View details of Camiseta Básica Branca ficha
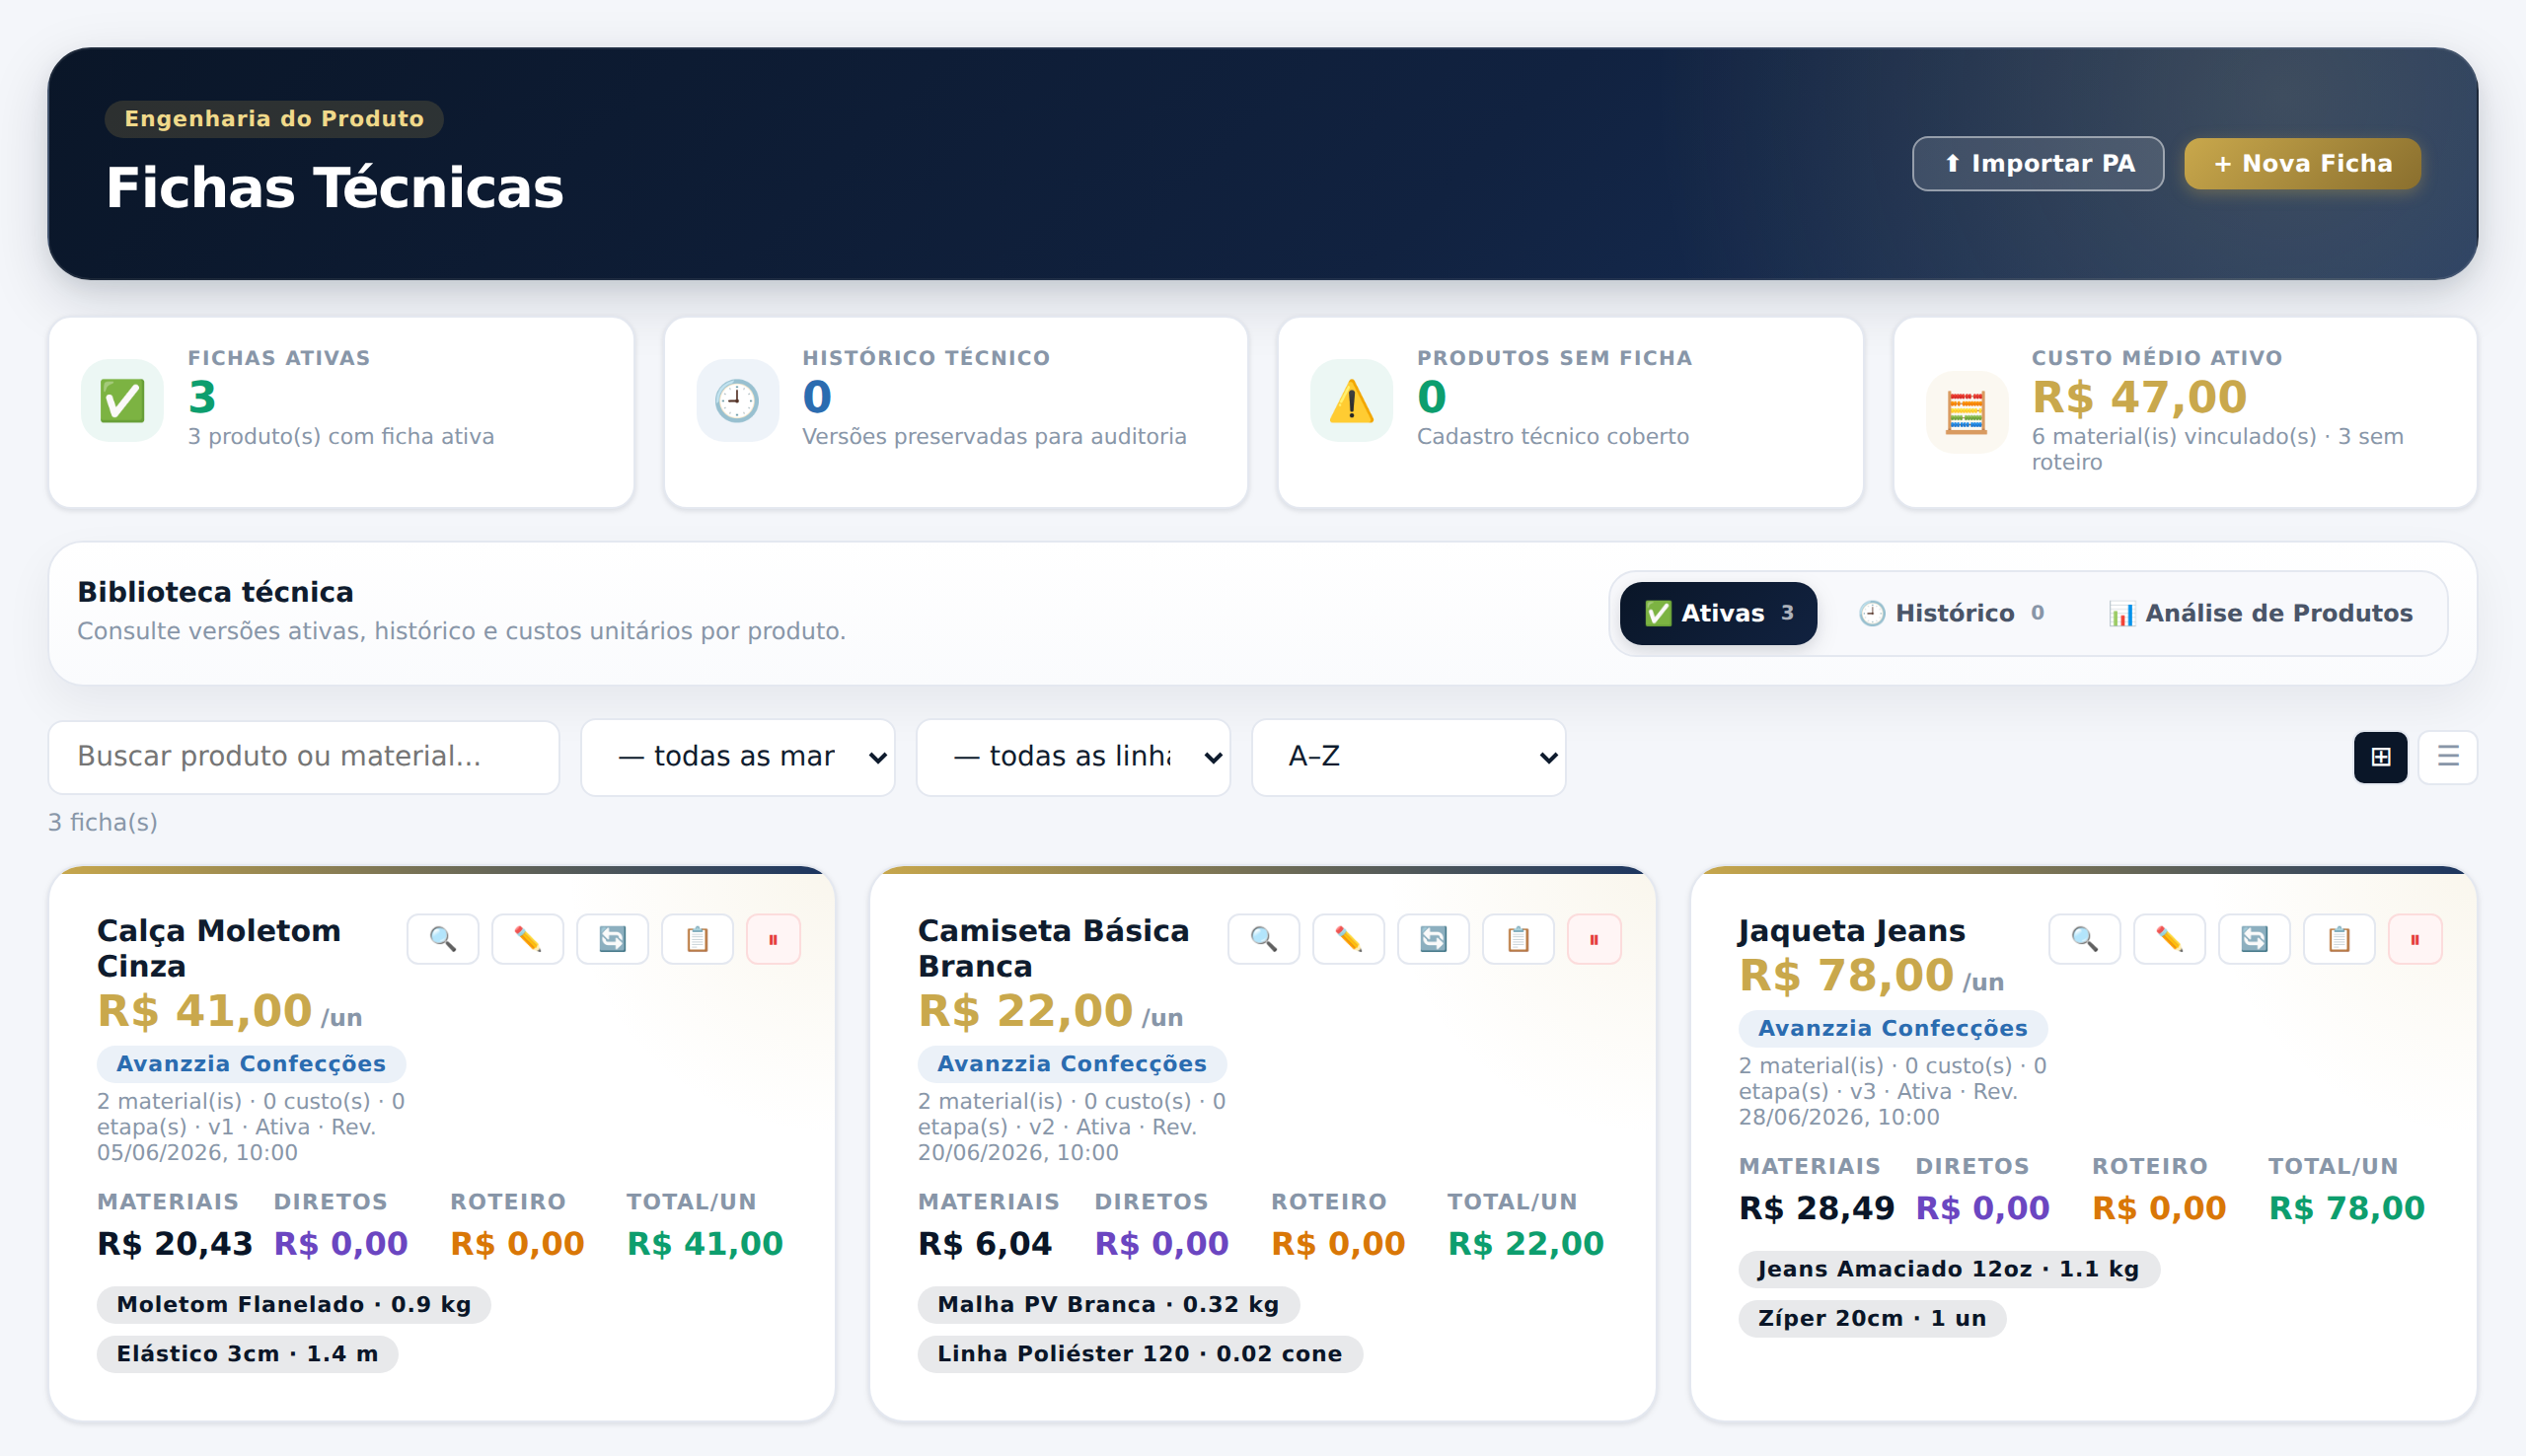Viewport: 2526px width, 1456px height. (x=1263, y=939)
